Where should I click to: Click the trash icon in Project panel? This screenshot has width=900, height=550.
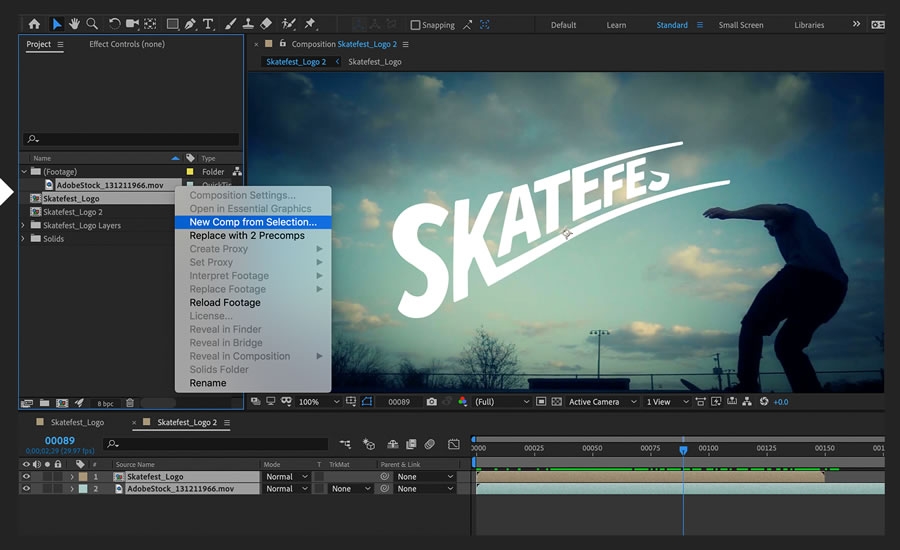tap(129, 403)
